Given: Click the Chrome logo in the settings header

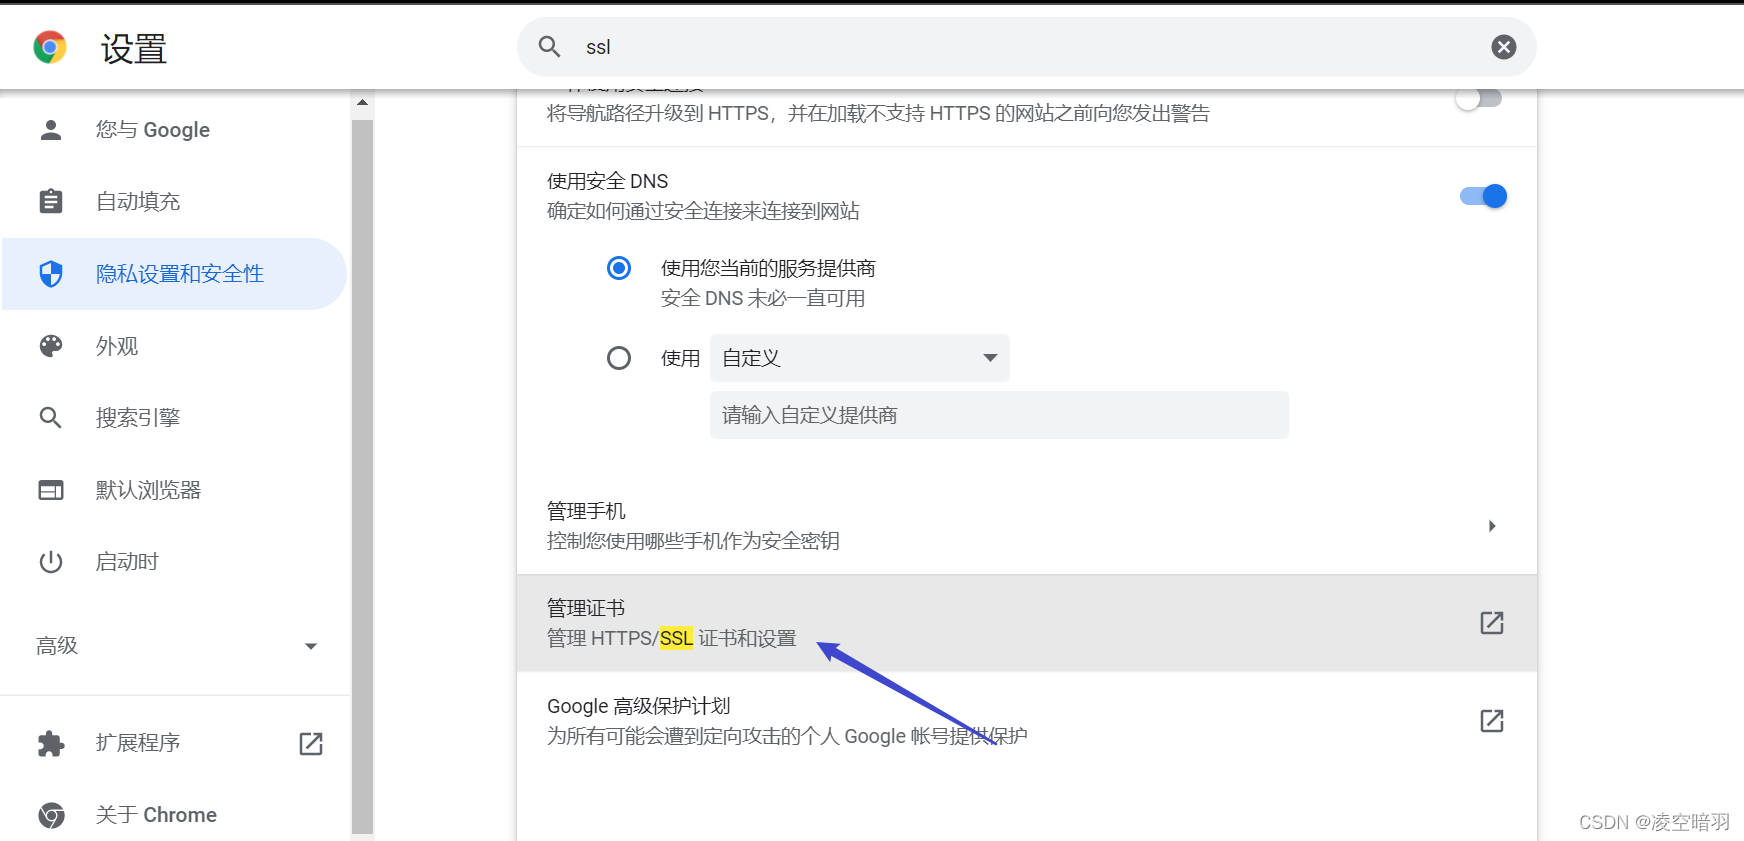Looking at the screenshot, I should tap(50, 47).
